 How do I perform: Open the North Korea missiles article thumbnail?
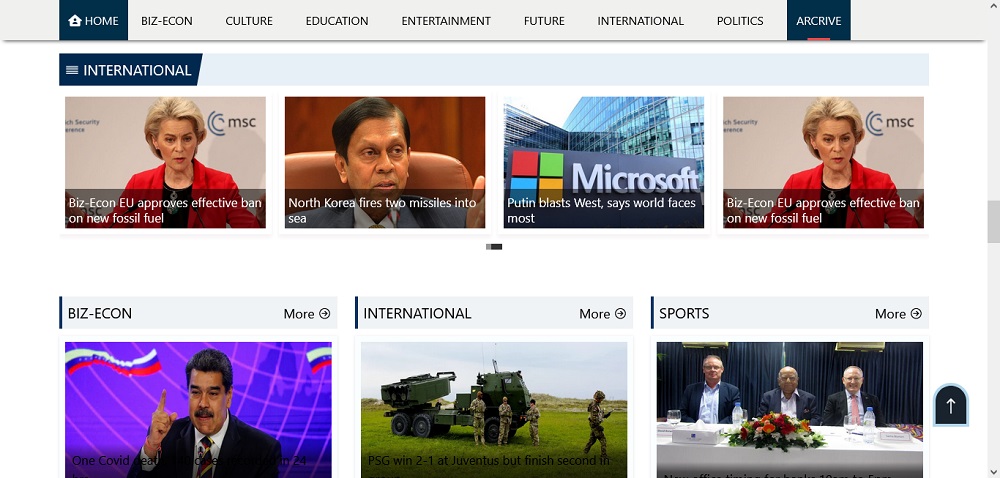click(385, 163)
